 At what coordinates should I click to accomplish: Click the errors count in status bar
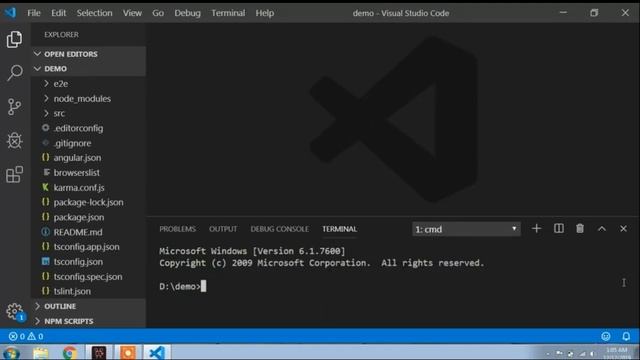[x=17, y=336]
